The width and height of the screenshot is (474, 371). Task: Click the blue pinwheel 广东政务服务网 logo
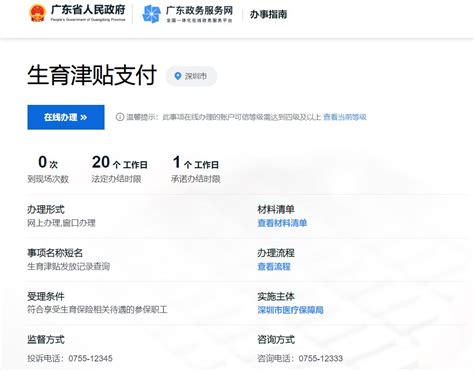[152, 14]
